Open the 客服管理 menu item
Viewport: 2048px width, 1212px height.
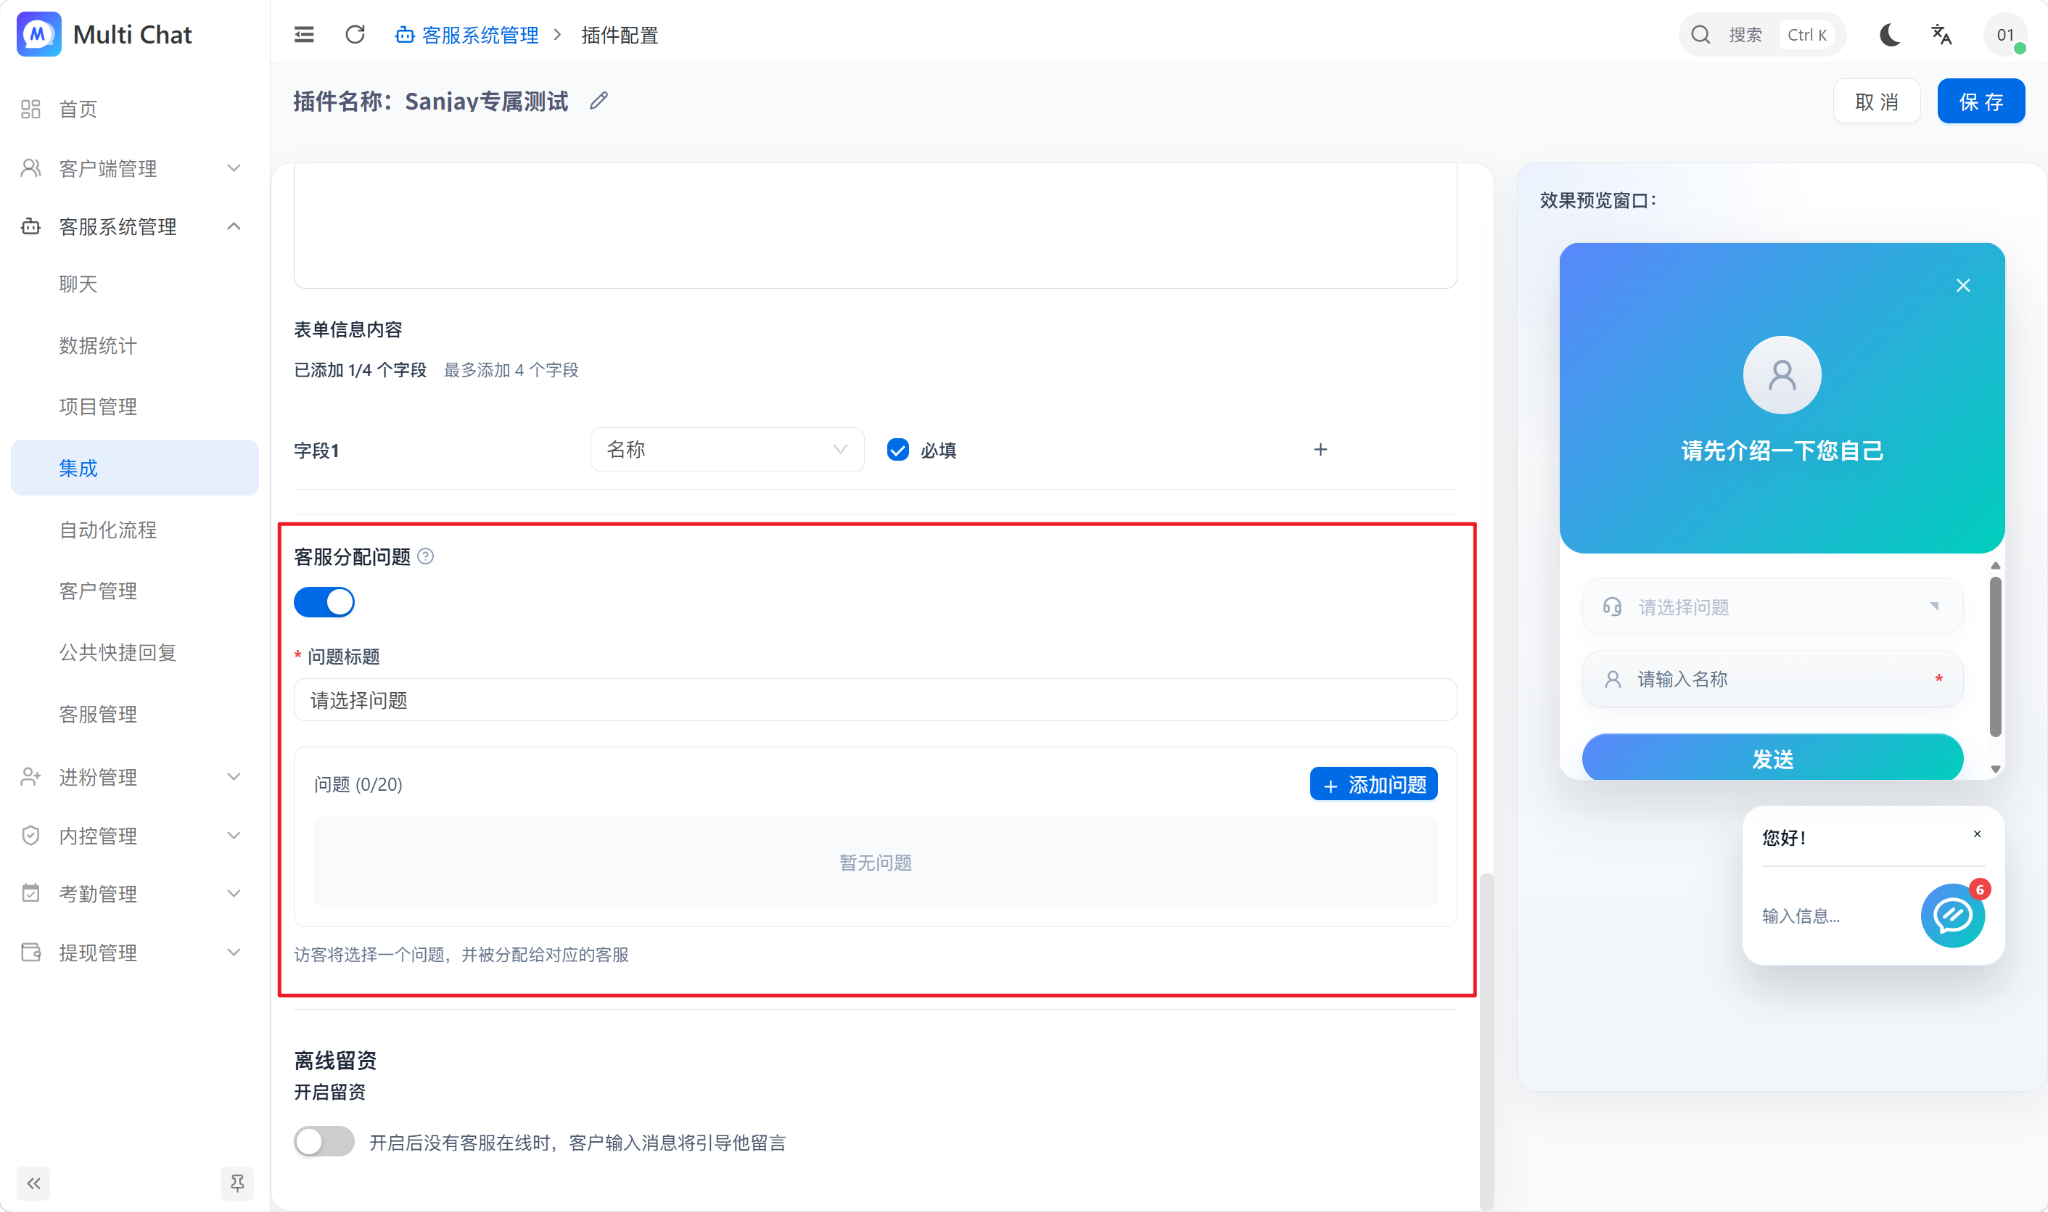coord(135,714)
